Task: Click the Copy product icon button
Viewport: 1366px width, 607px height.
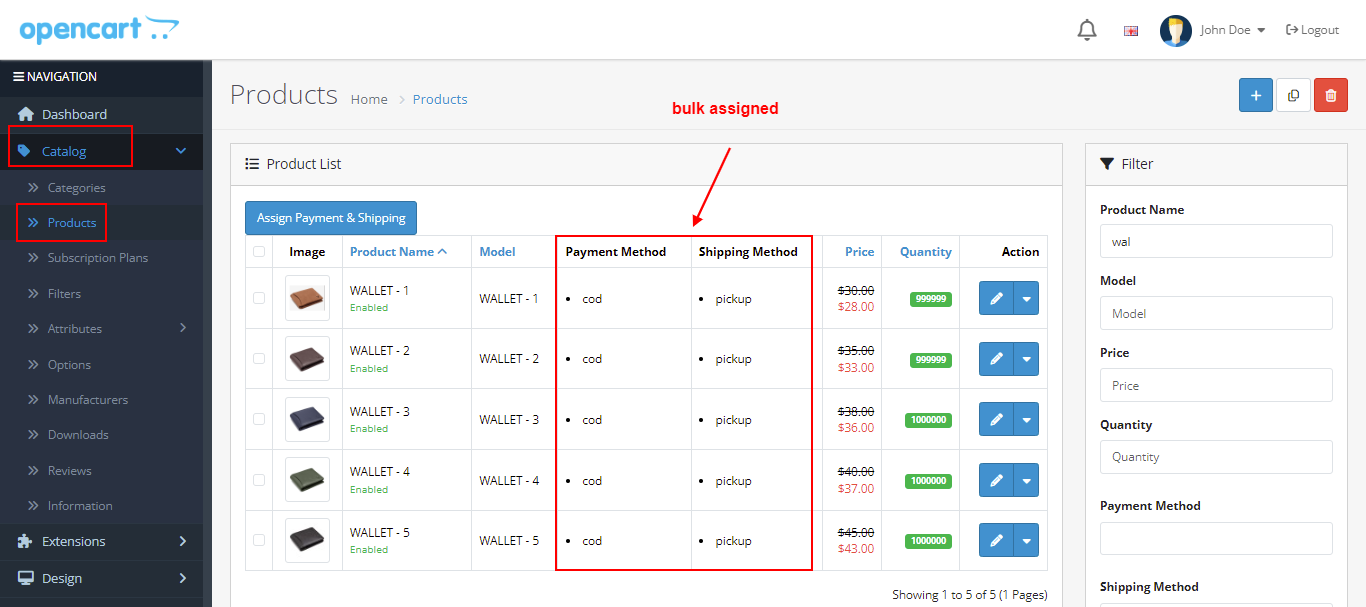Action: pyautogui.click(x=1293, y=95)
